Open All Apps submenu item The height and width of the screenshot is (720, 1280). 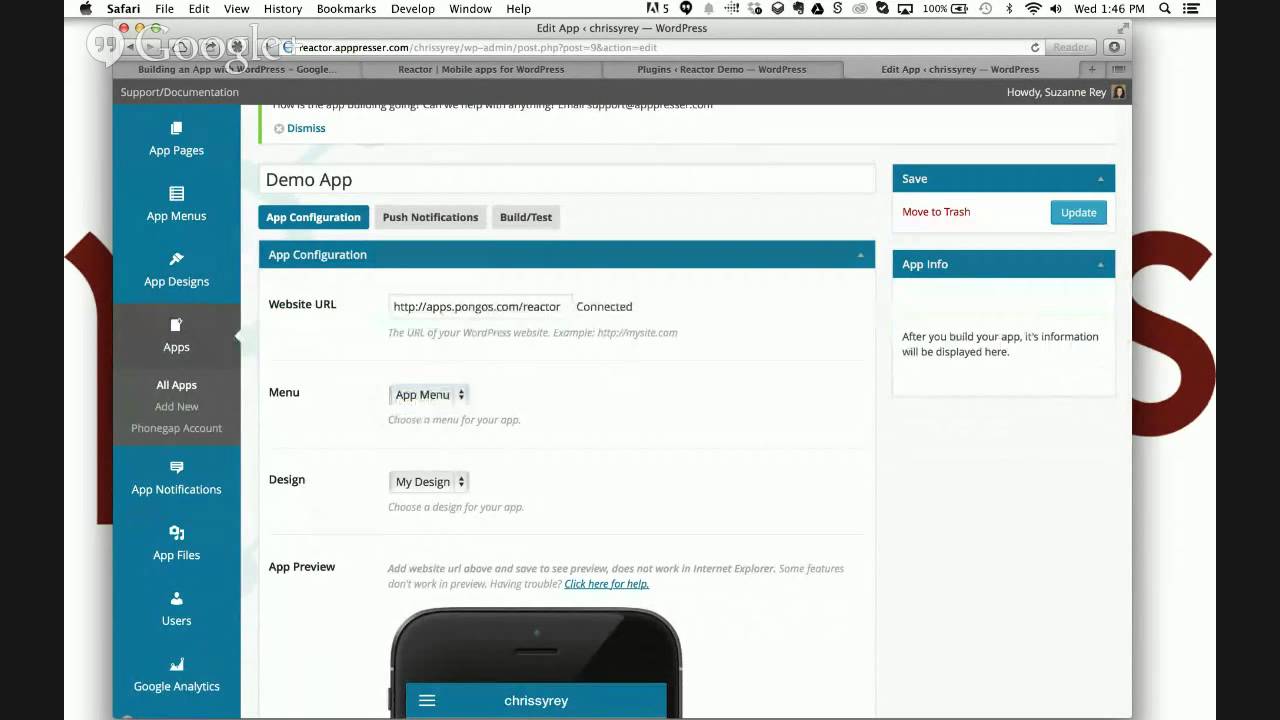pos(176,385)
